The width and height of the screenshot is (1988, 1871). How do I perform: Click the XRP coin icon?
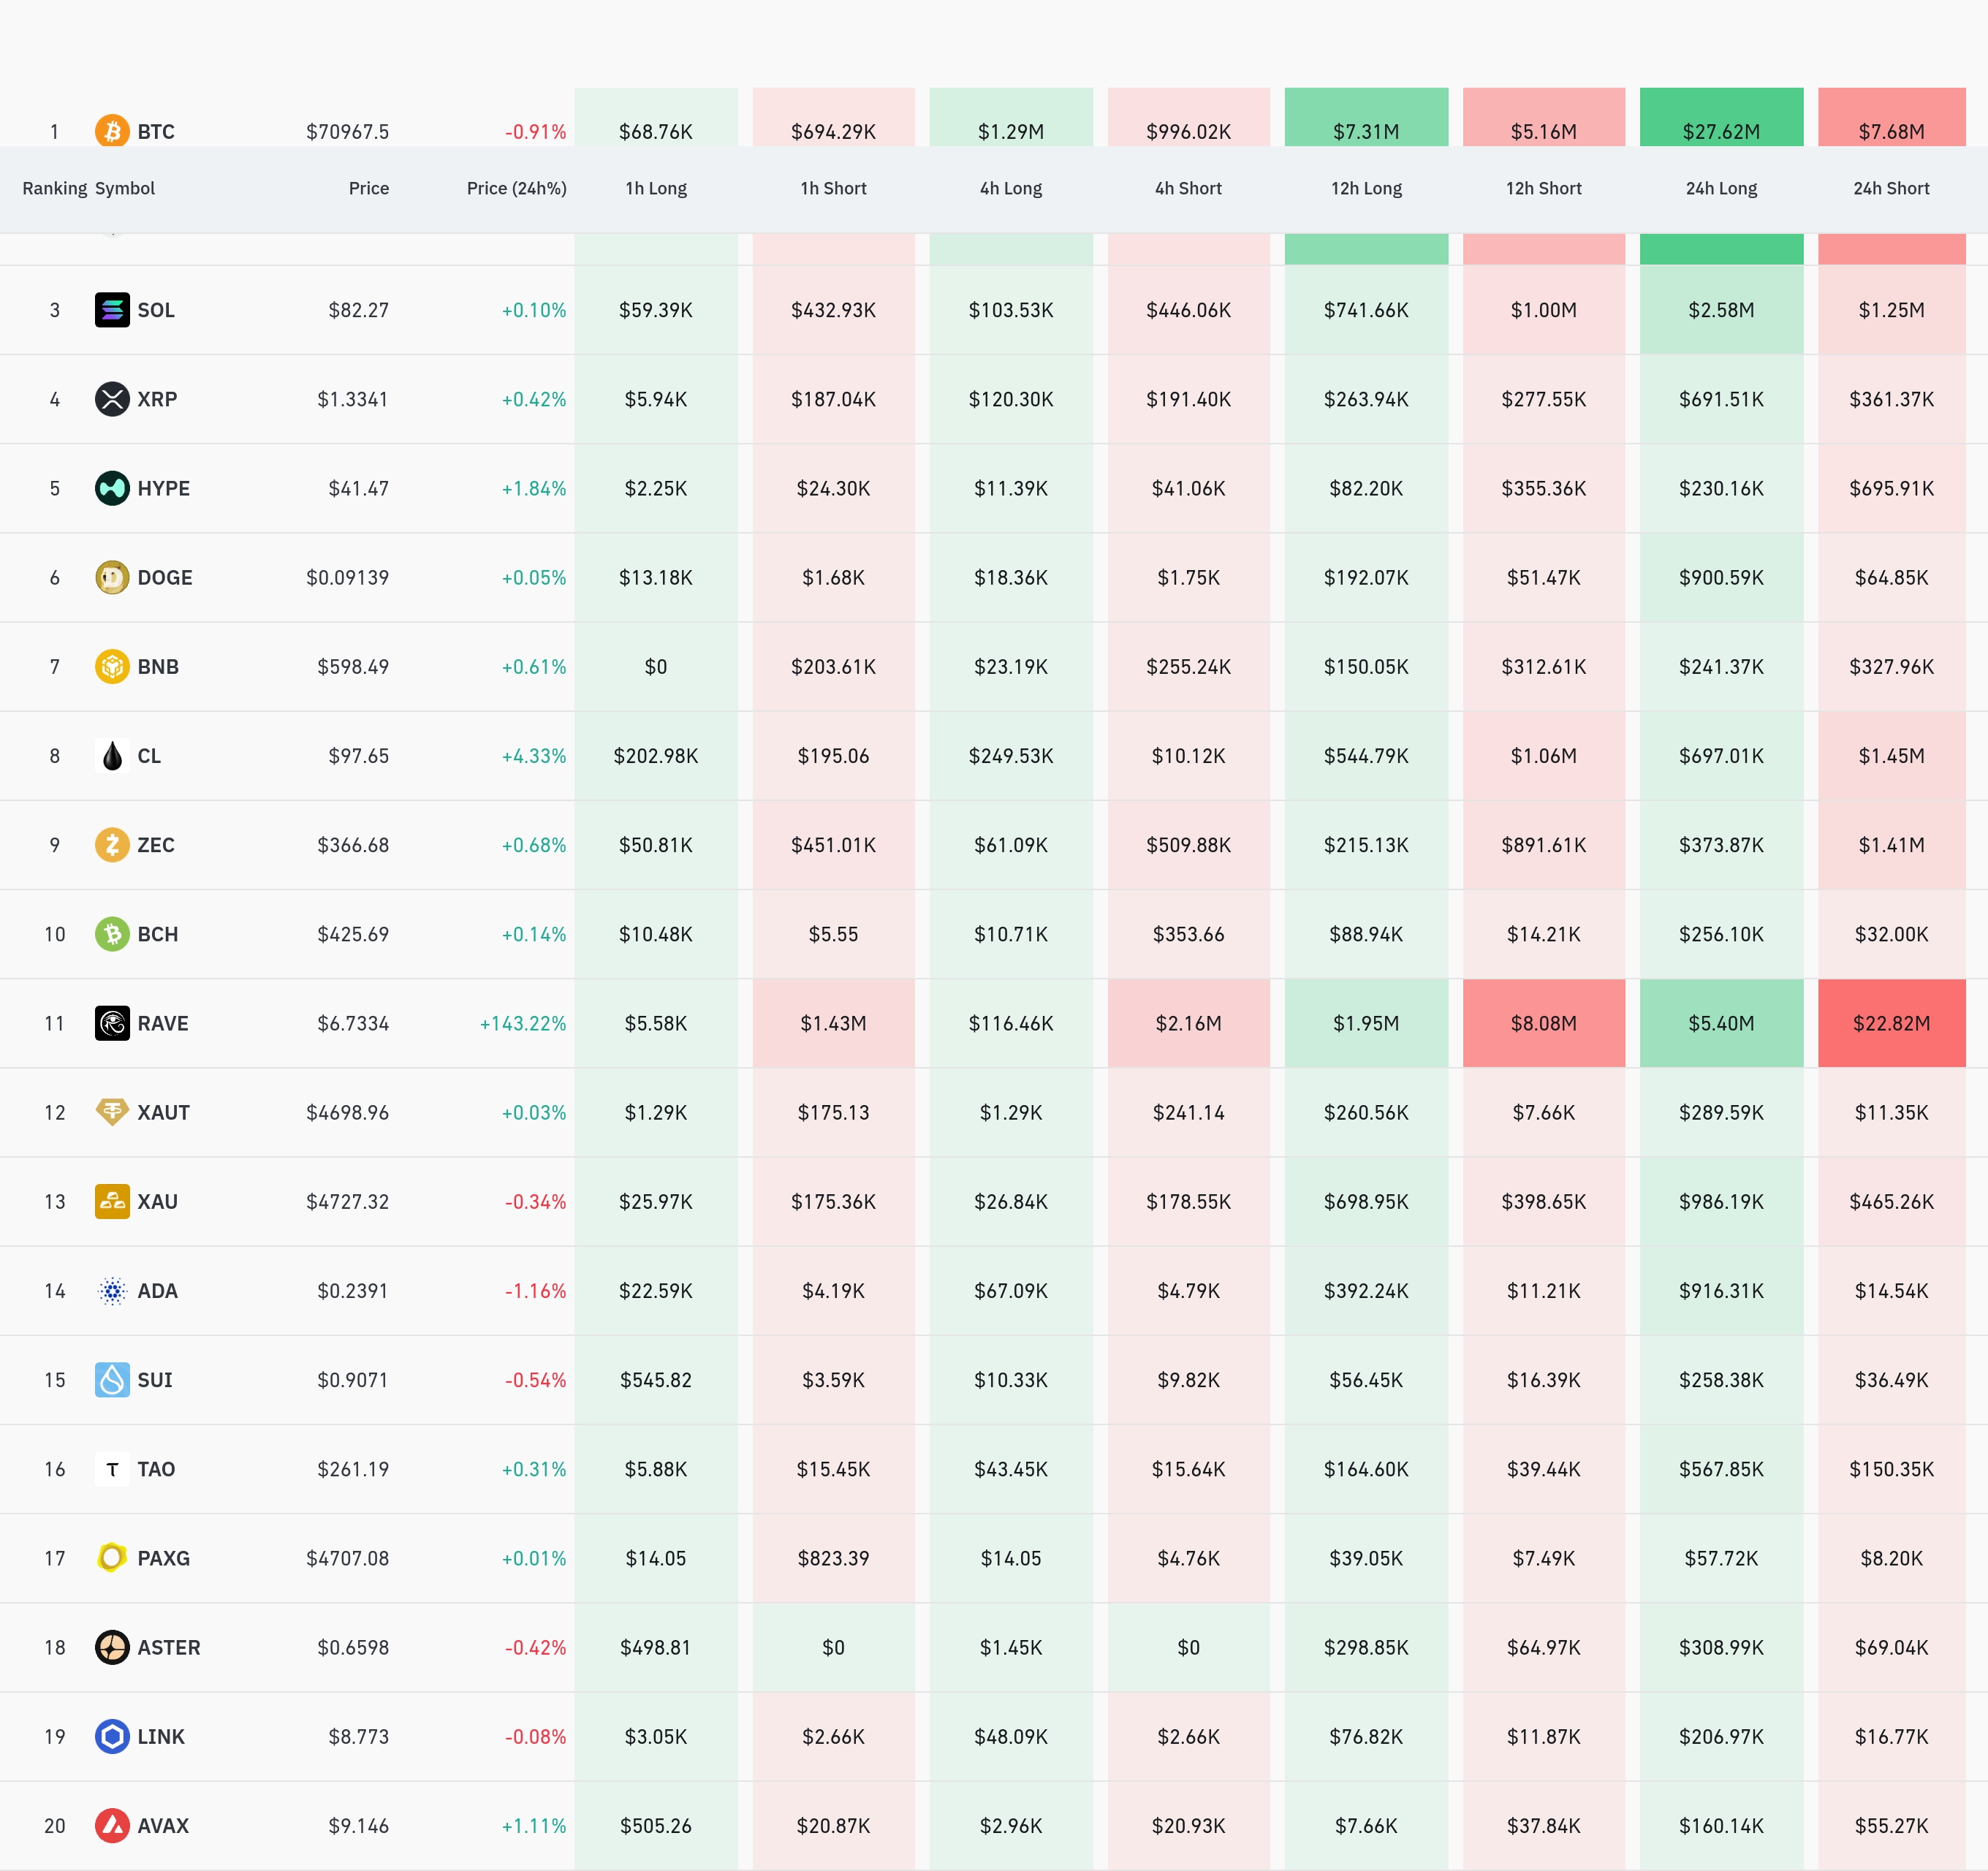[112, 399]
